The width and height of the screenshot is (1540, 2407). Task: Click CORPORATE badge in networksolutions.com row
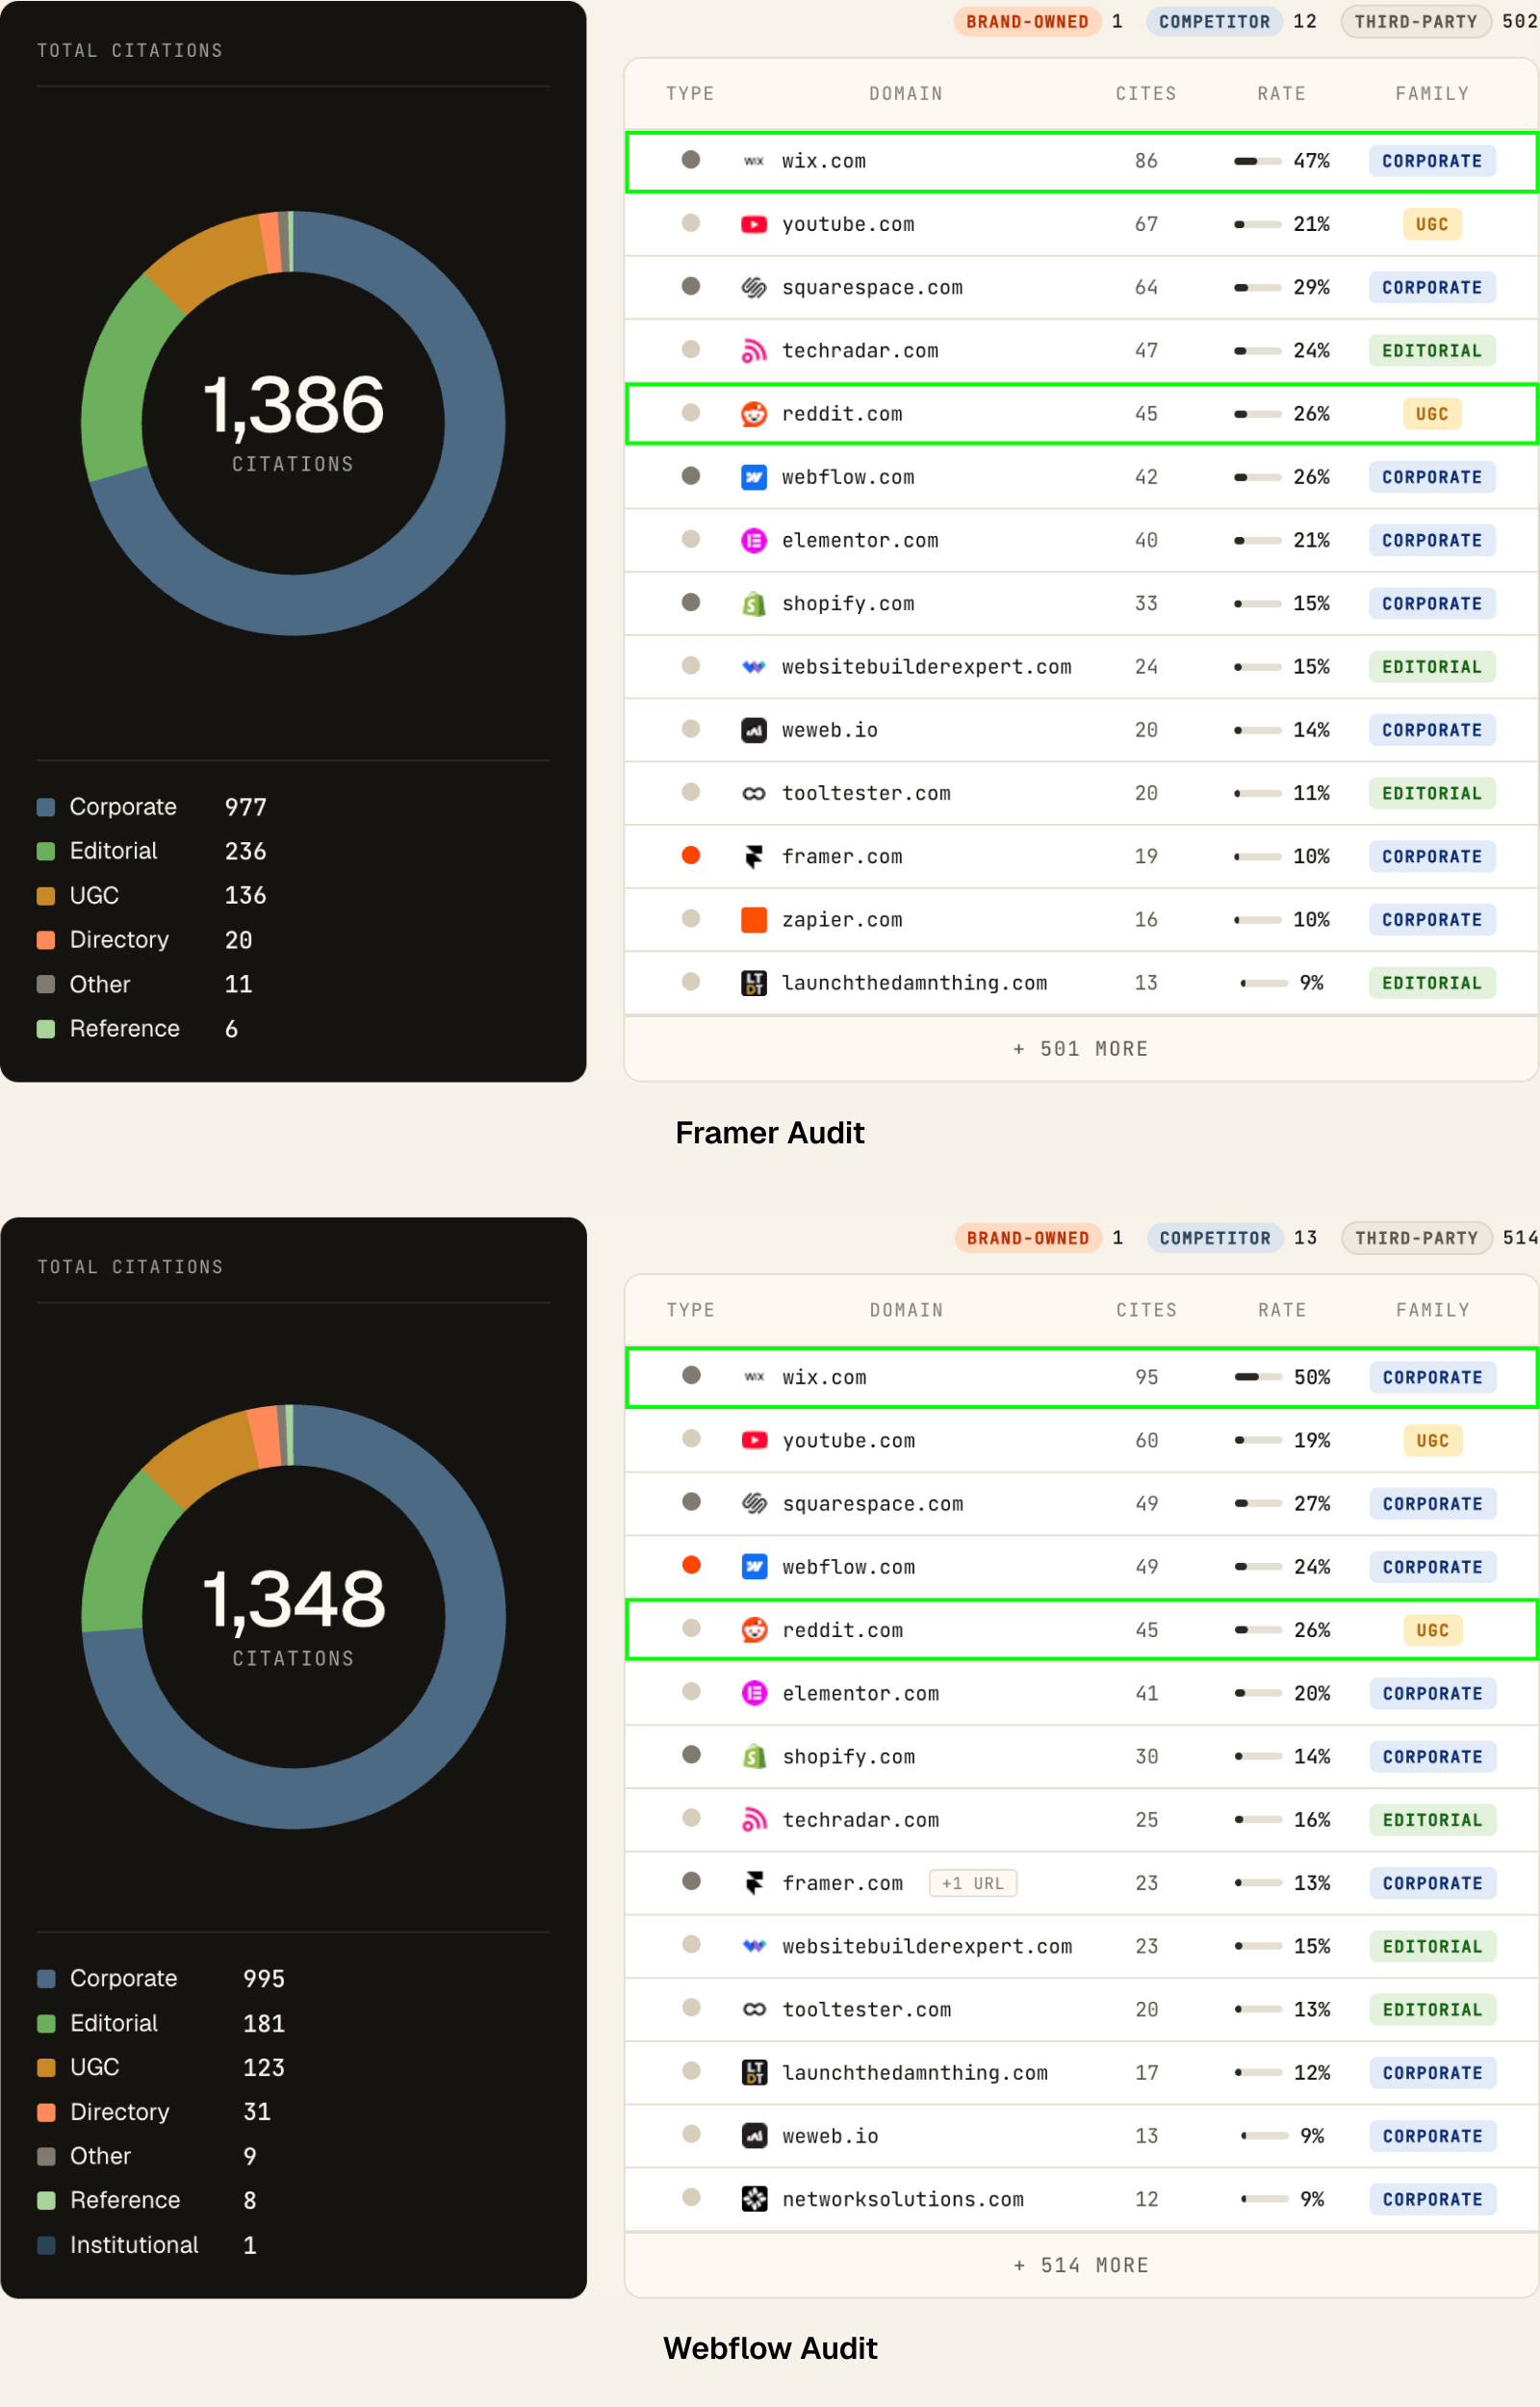(1433, 2199)
